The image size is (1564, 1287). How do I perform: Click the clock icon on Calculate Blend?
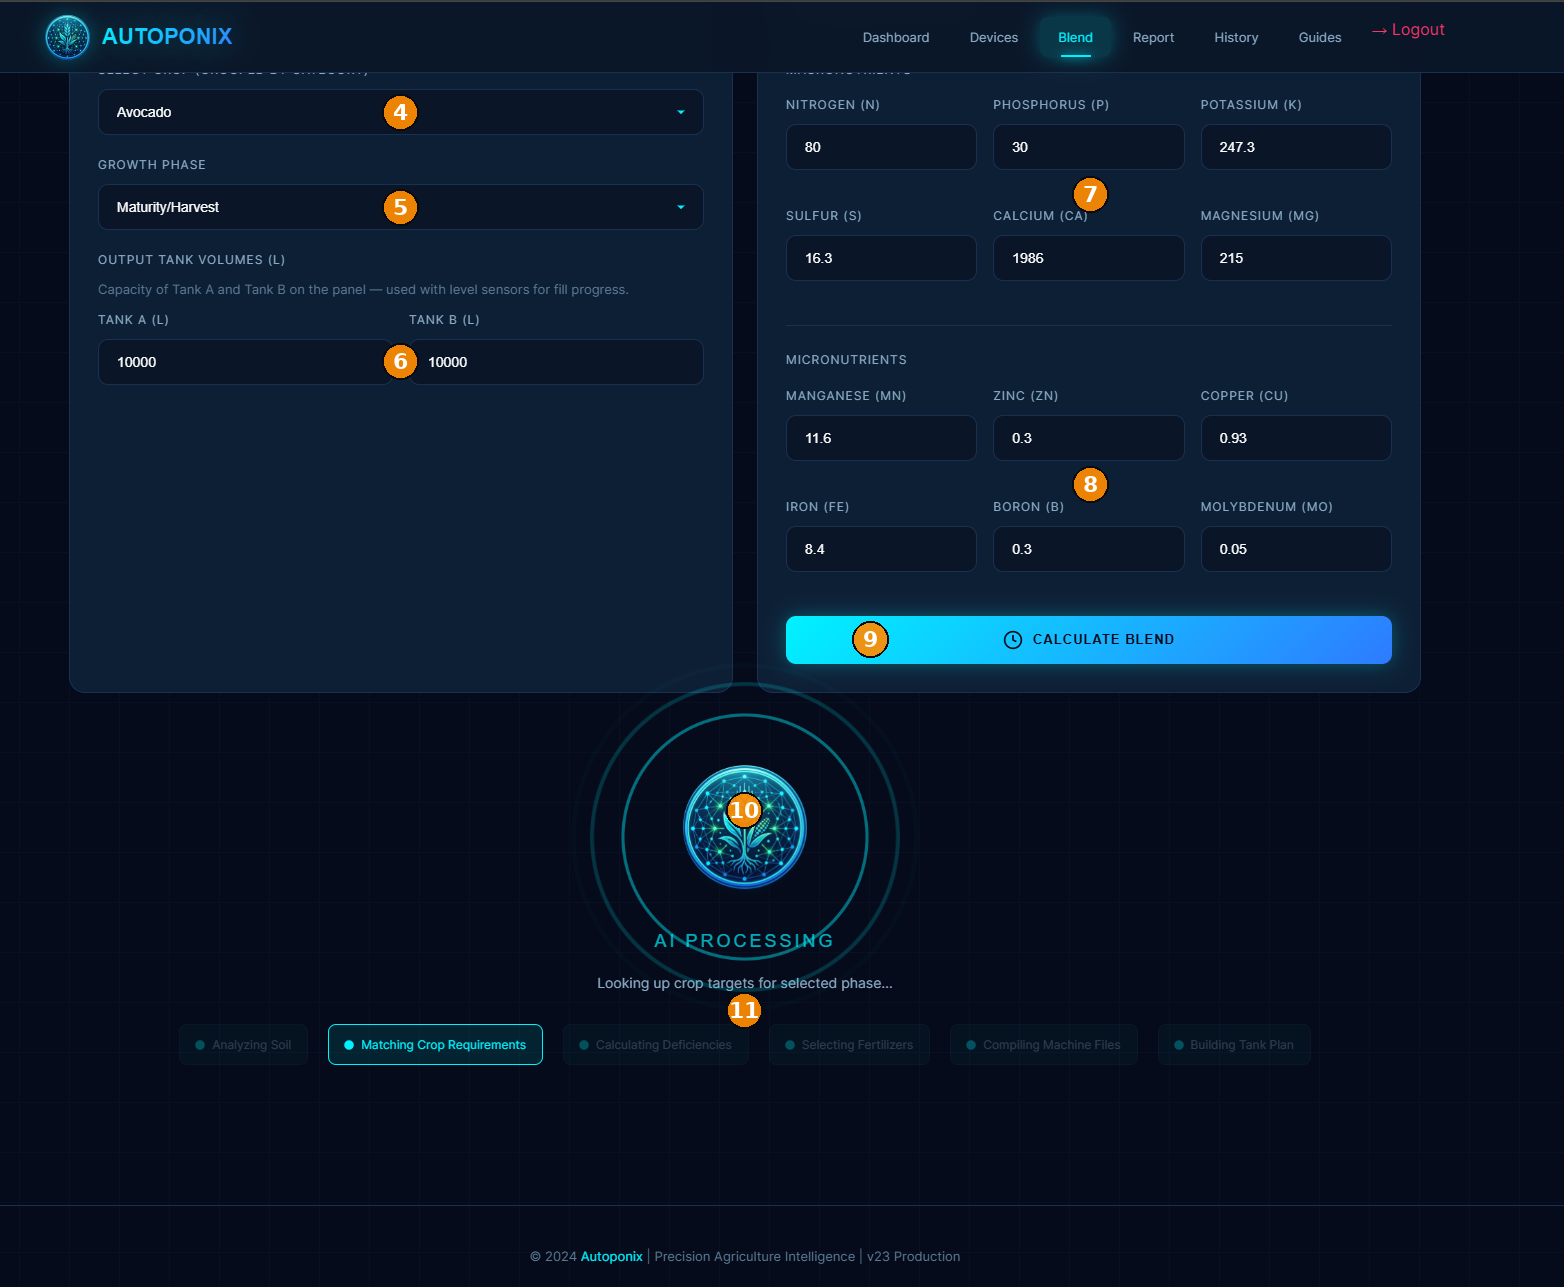click(1013, 640)
